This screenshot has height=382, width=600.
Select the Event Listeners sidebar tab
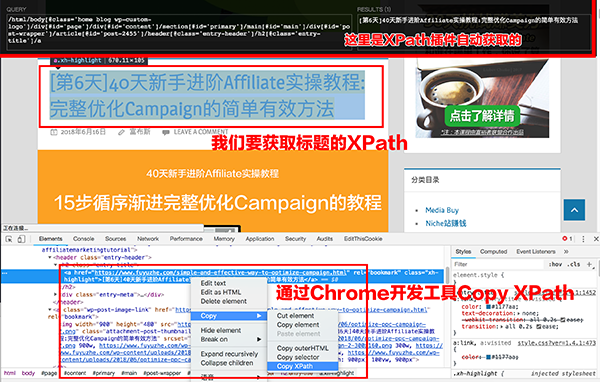tap(536, 251)
